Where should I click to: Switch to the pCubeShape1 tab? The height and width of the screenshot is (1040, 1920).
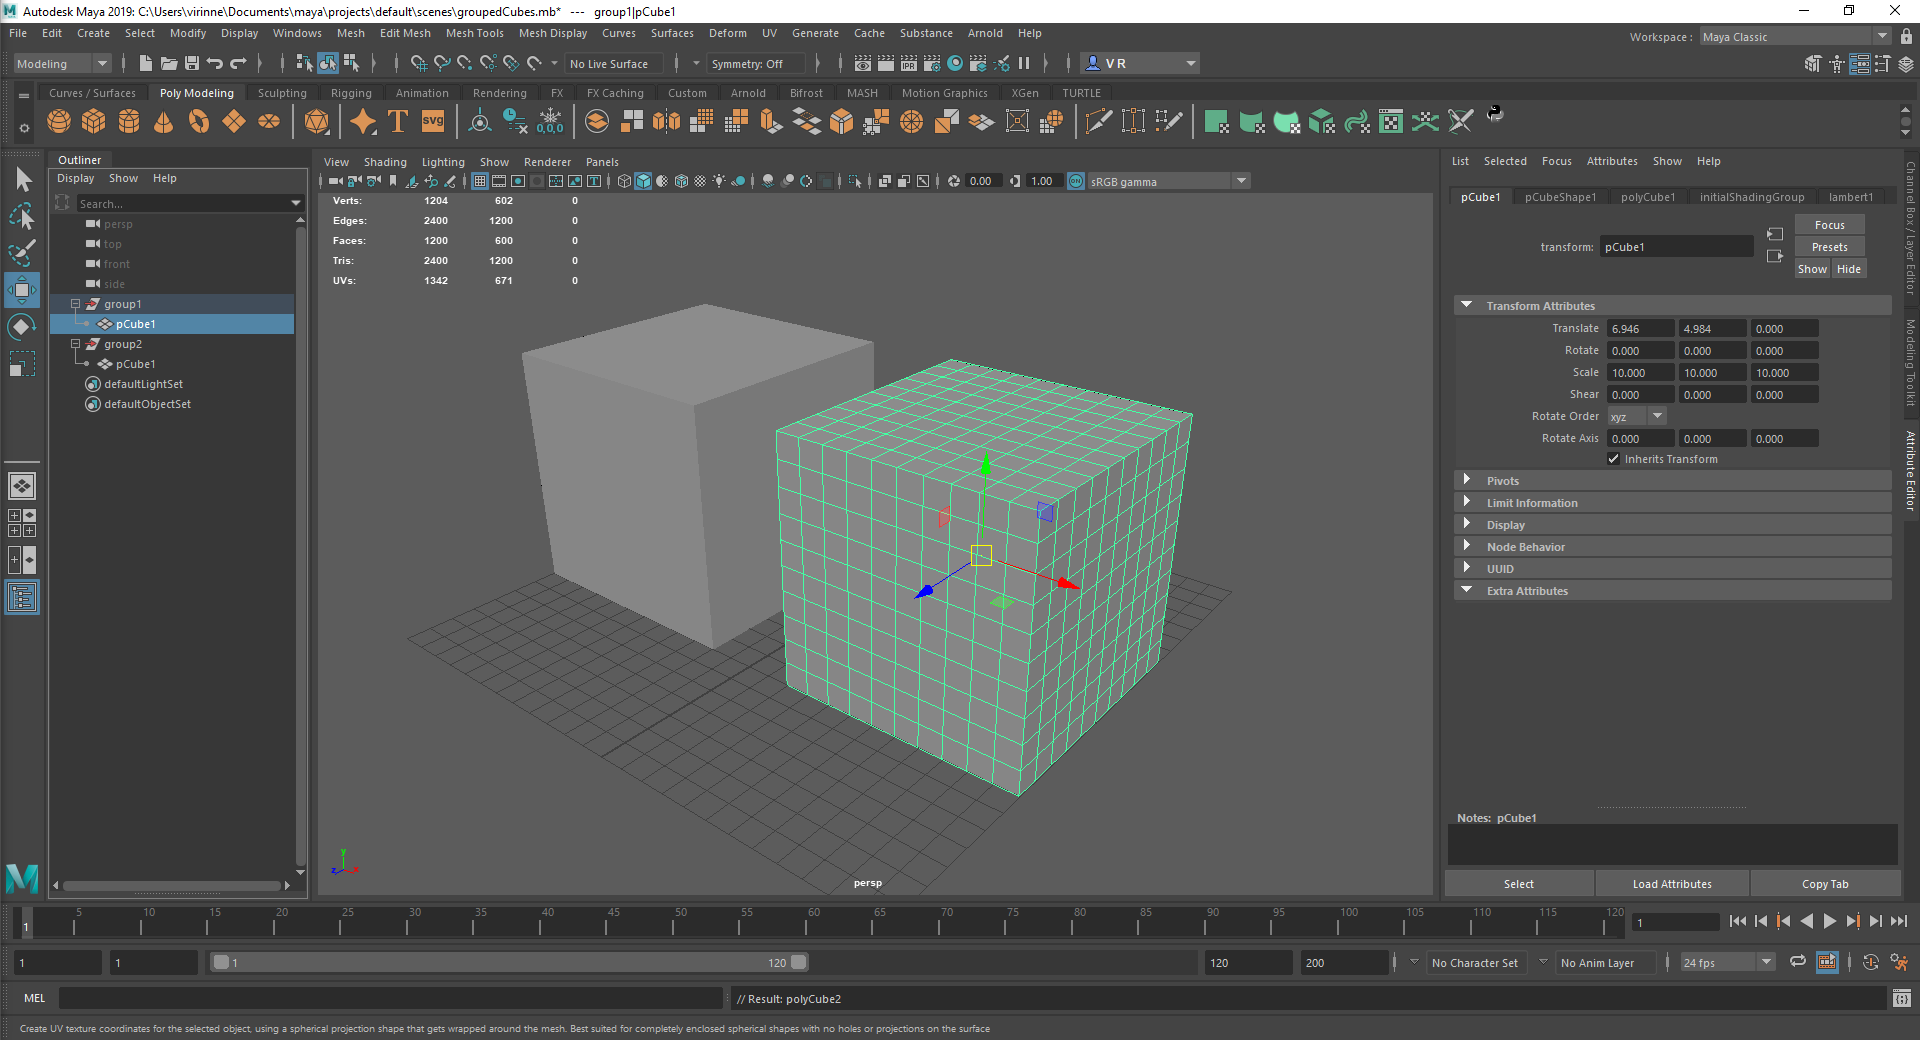click(x=1560, y=197)
